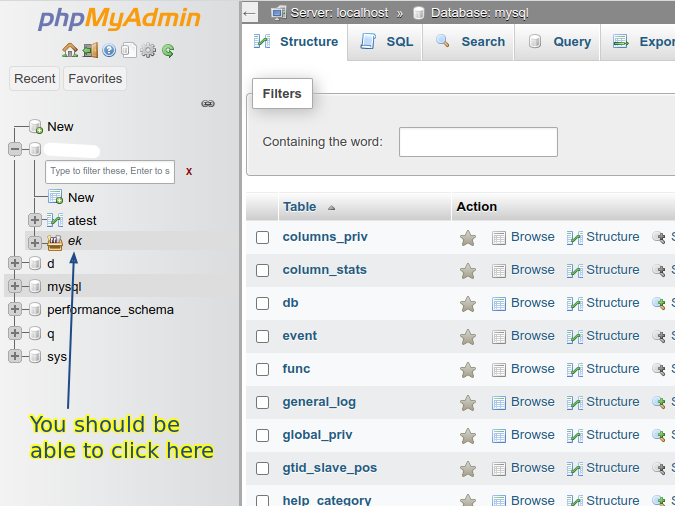Add event table to favorites star
The image size is (675, 506).
tap(468, 337)
